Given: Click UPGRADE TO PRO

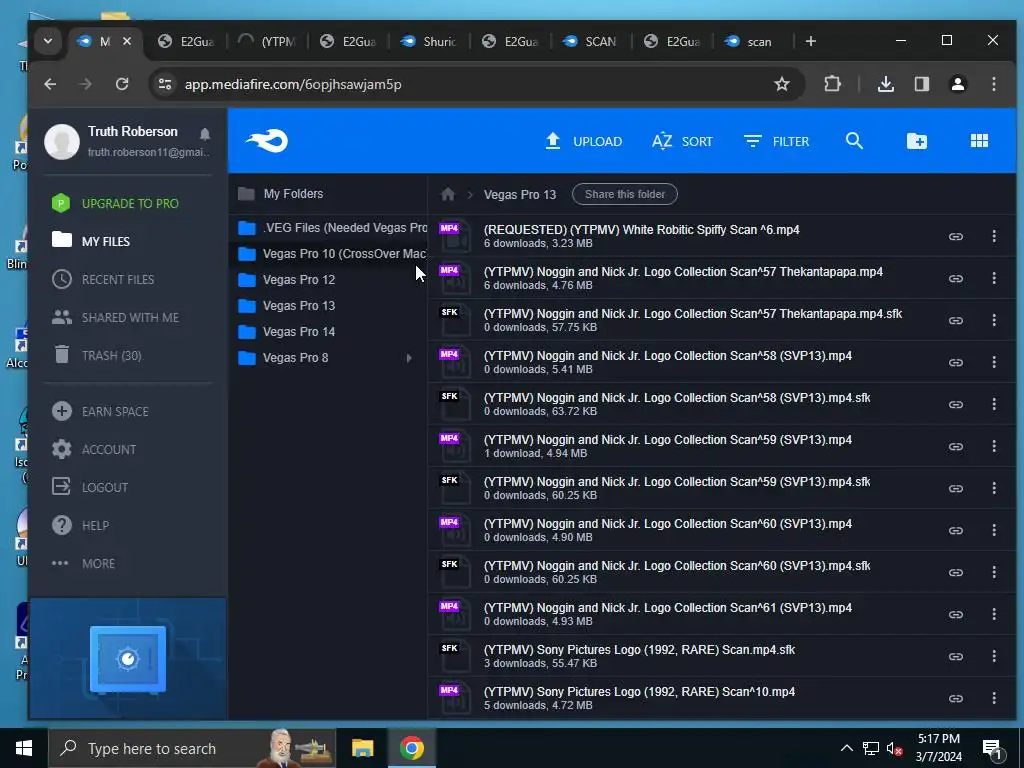Looking at the screenshot, I should coord(115,203).
